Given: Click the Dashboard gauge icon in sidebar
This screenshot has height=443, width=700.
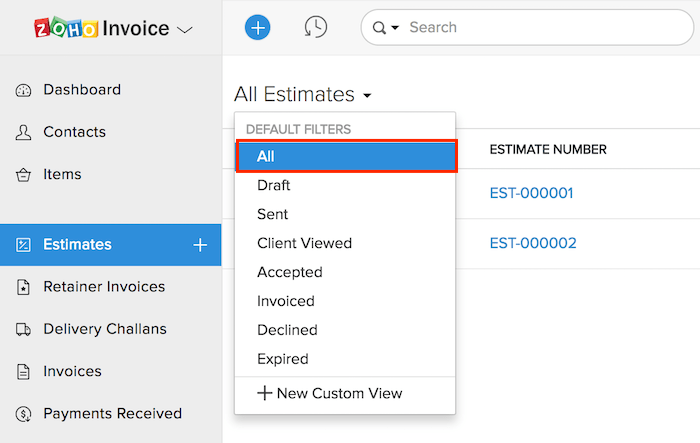Looking at the screenshot, I should [24, 90].
